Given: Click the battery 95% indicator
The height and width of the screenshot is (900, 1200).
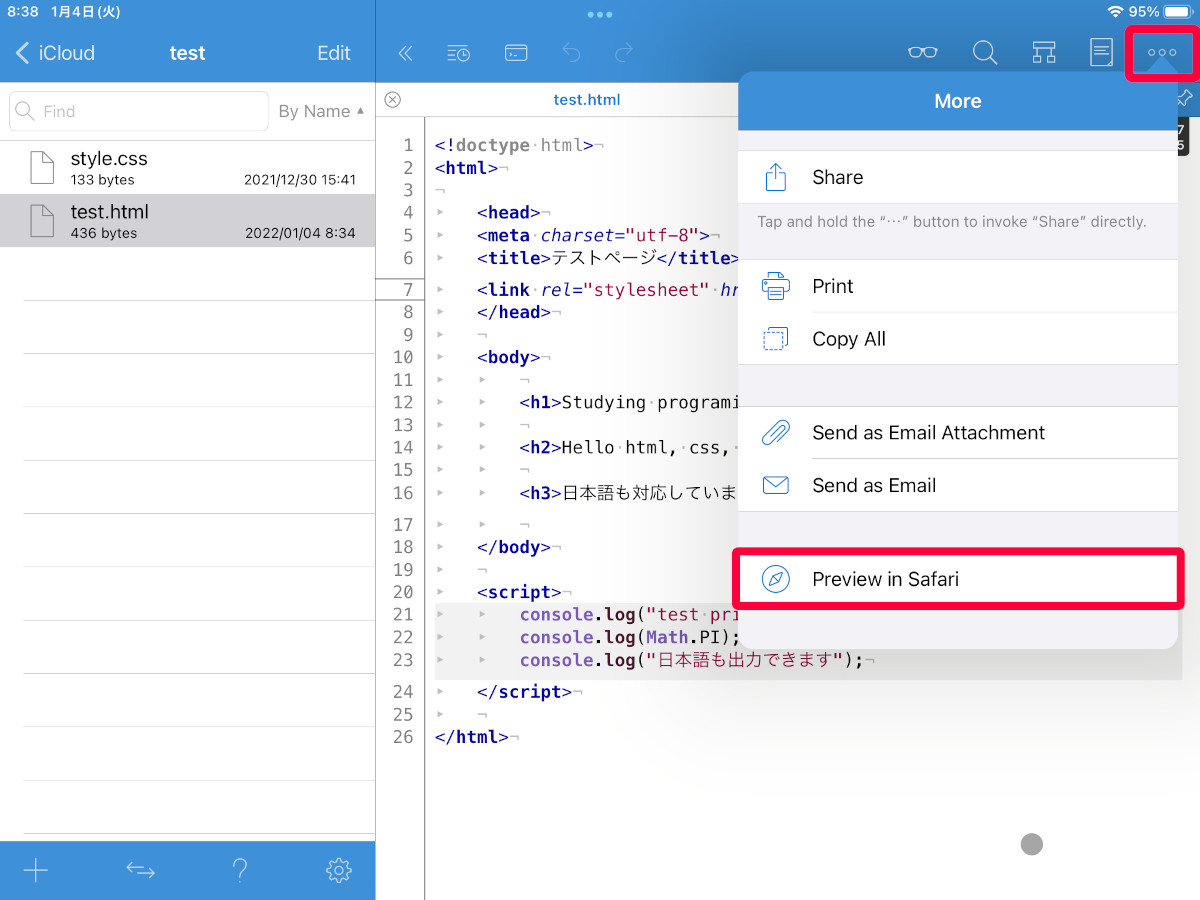Looking at the screenshot, I should (x=1159, y=12).
